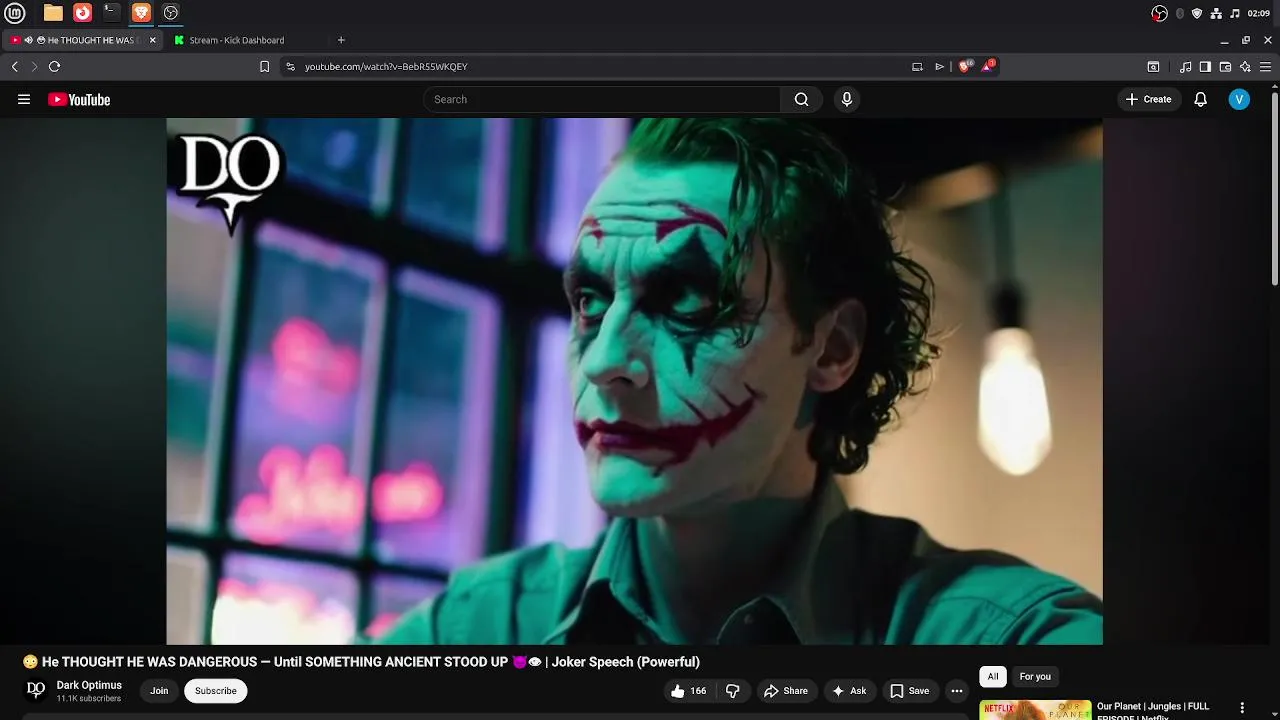Expand the YouTube guide menu

point(24,99)
